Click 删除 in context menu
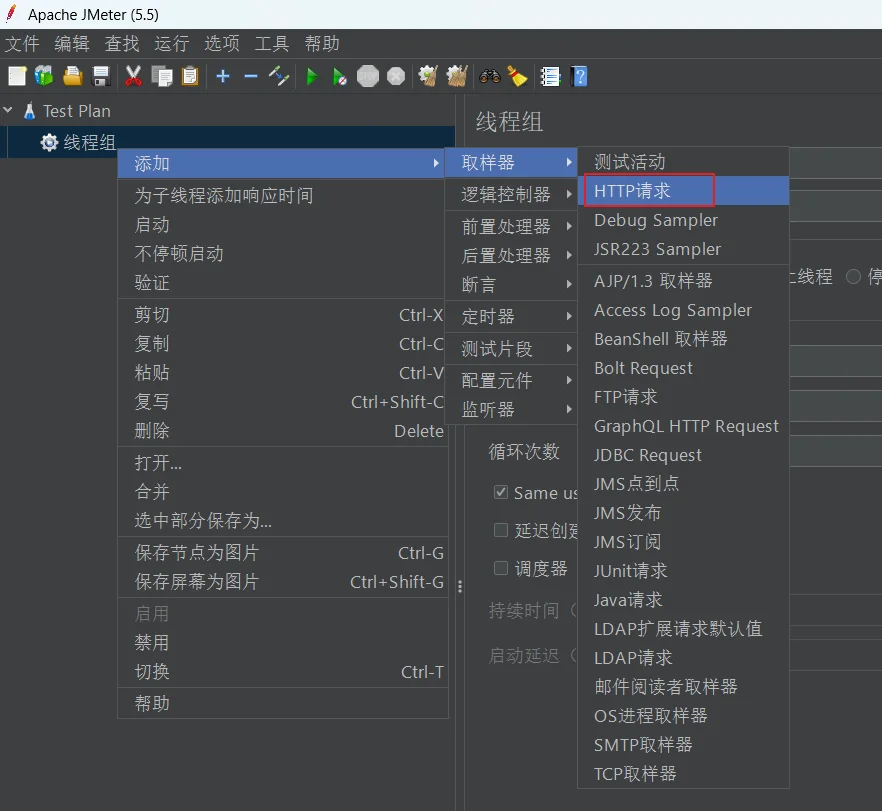 [282, 431]
